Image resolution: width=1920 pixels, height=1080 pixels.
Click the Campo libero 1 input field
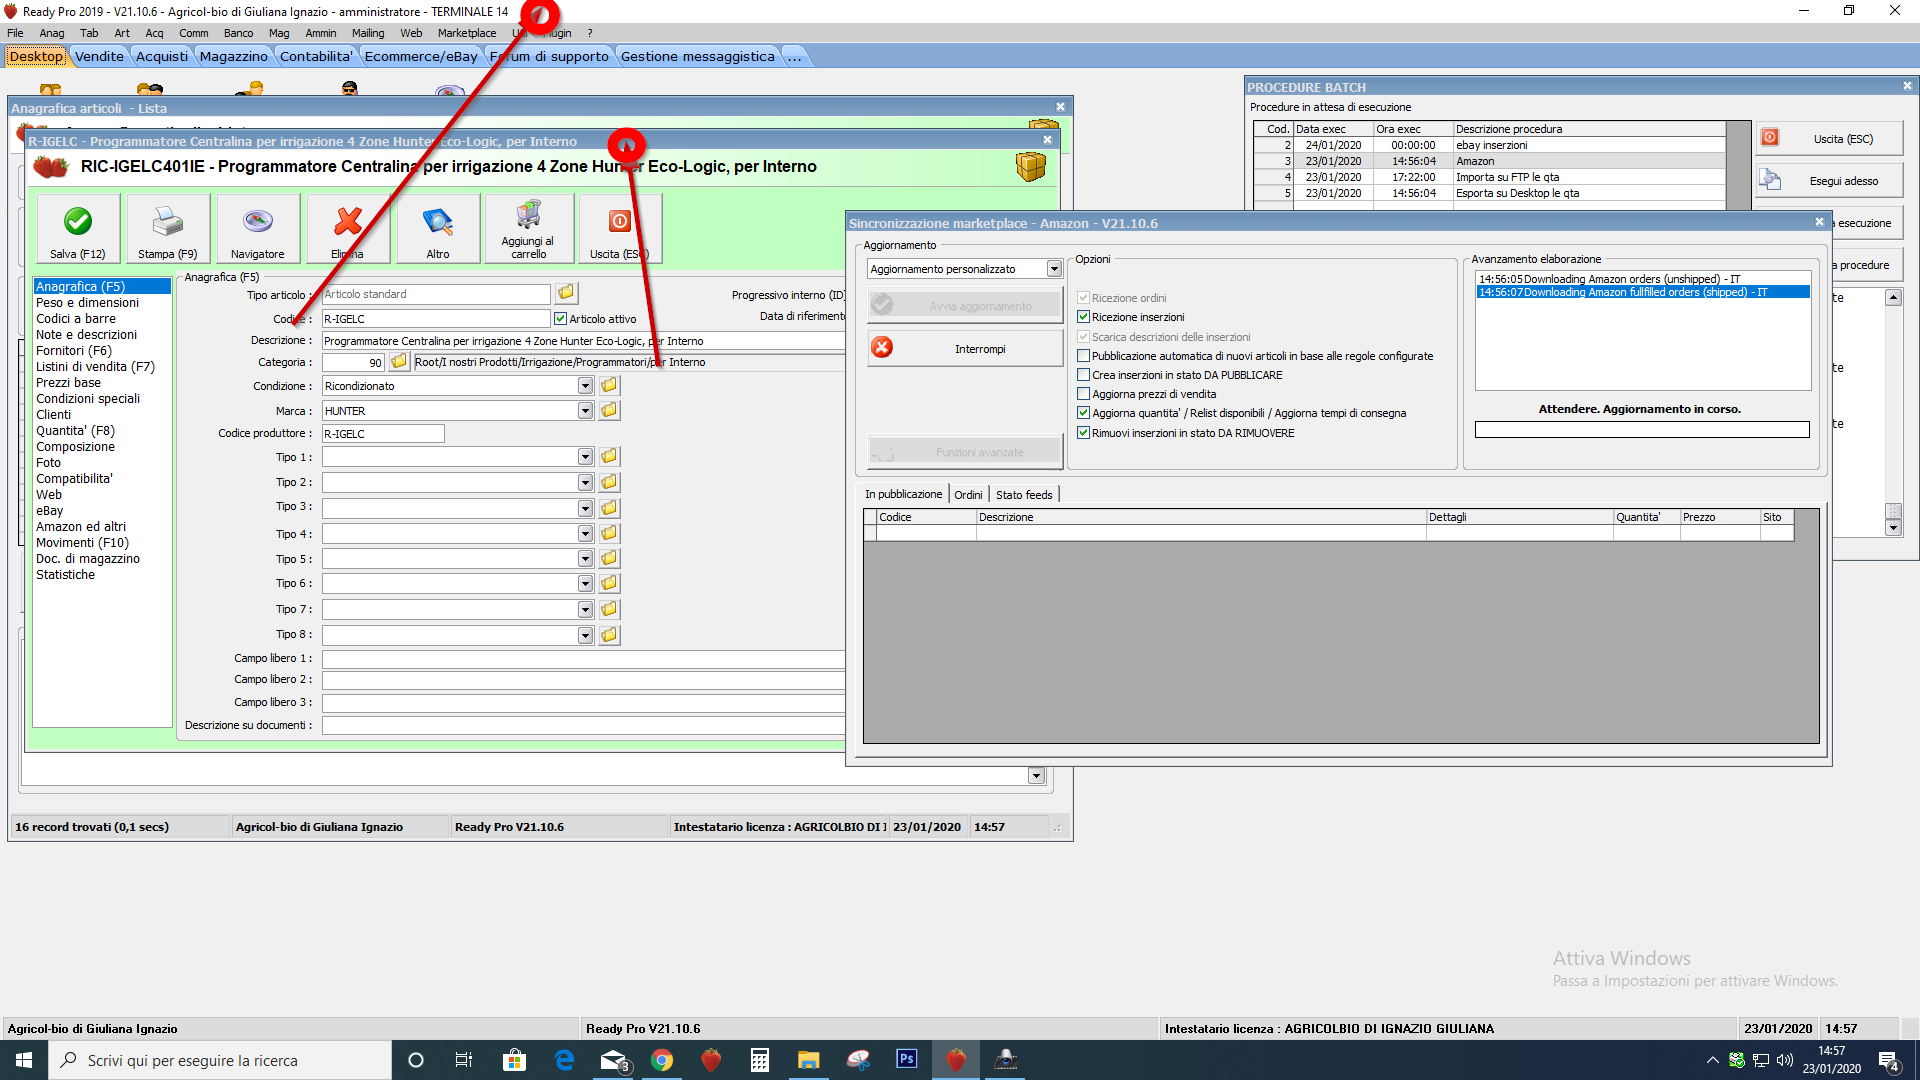tap(583, 658)
